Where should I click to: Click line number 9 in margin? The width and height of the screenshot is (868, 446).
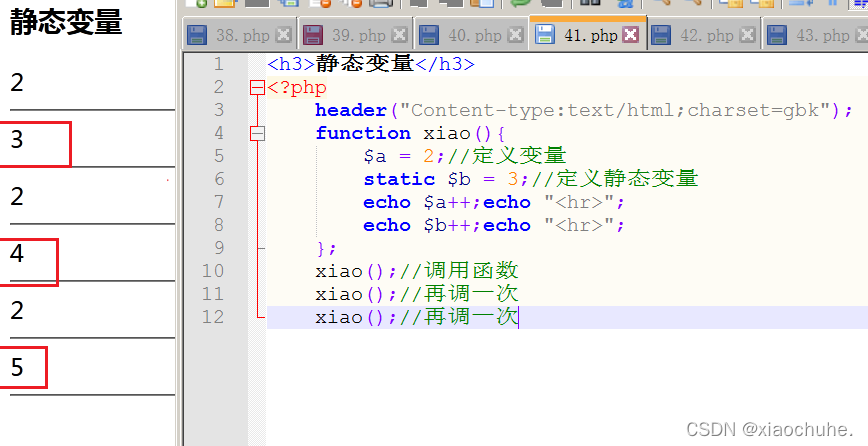point(219,248)
